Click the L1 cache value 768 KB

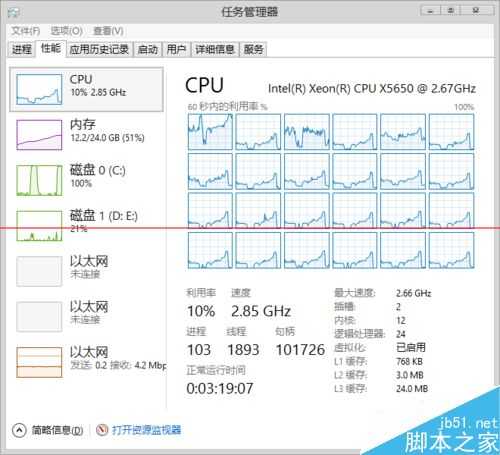pos(409,361)
